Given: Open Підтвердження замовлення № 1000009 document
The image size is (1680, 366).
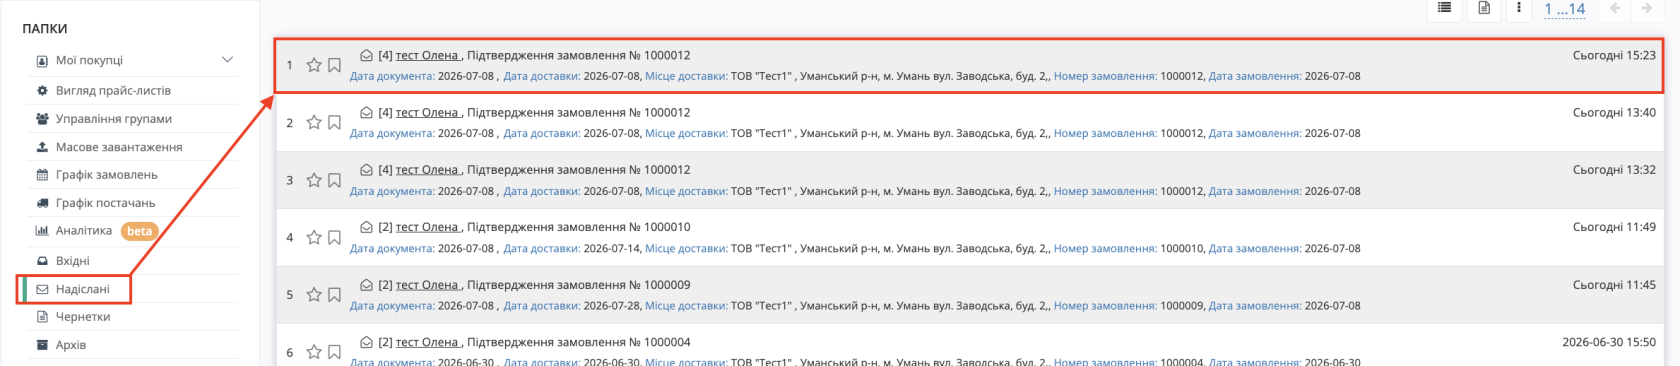Looking at the screenshot, I should [x=578, y=285].
